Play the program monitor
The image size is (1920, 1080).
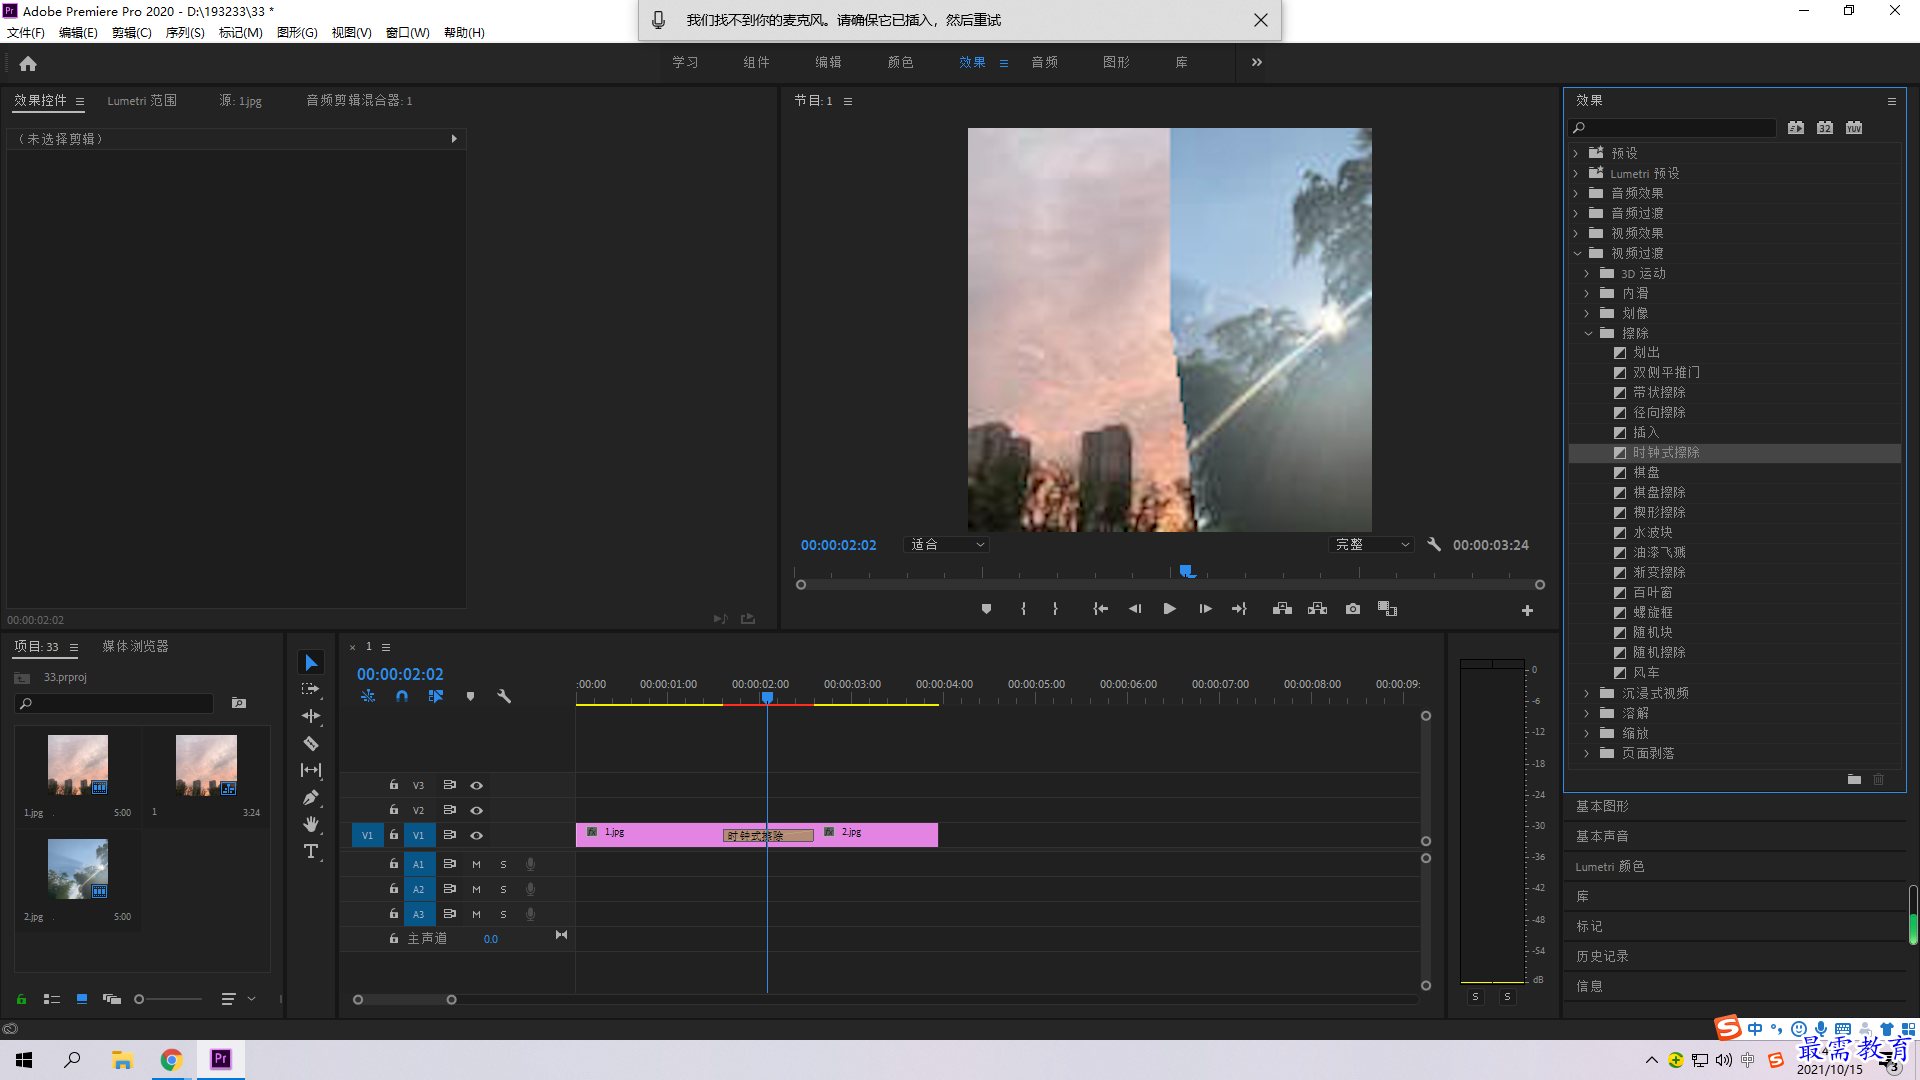(1169, 609)
